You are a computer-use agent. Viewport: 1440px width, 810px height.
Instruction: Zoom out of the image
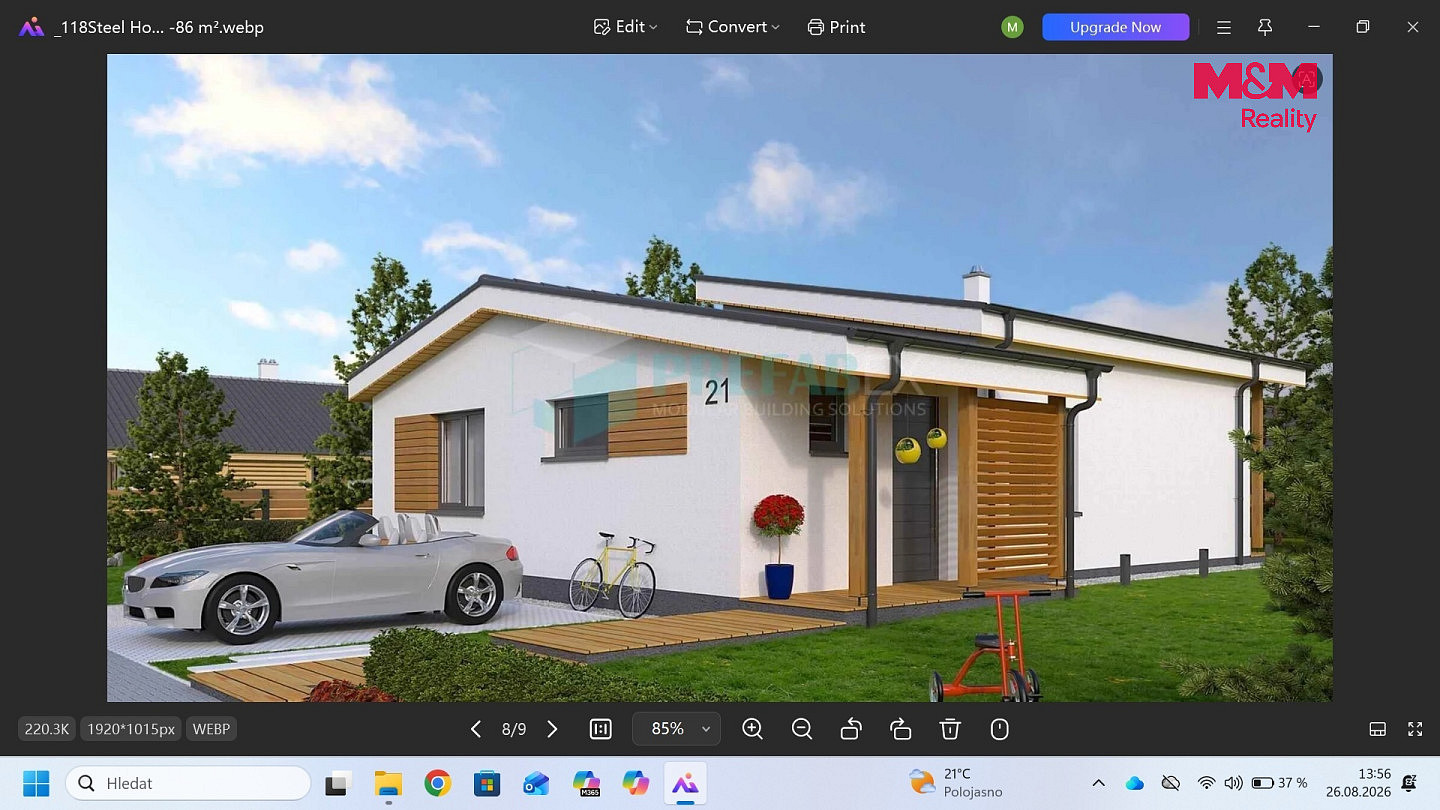point(802,729)
